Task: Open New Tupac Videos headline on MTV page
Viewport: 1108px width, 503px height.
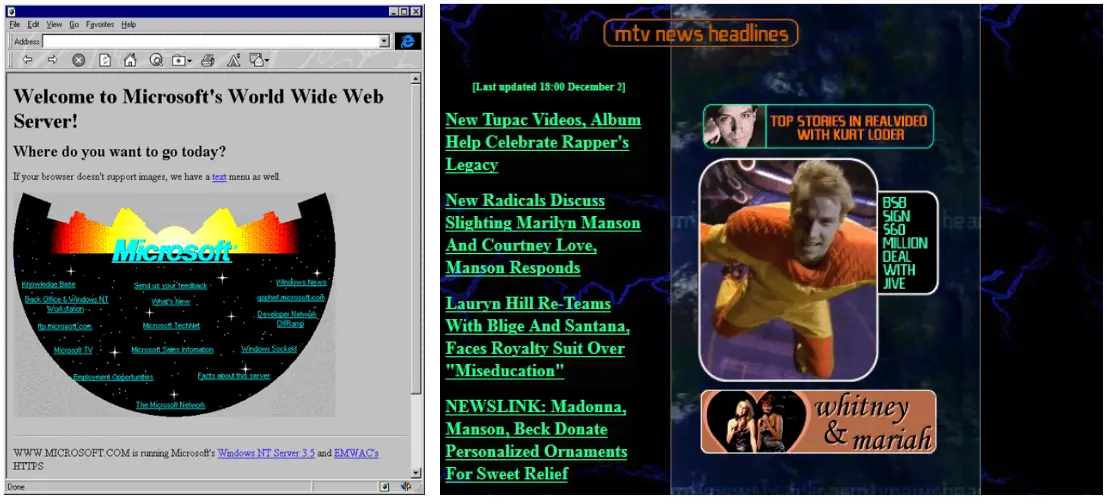Action: 543,142
